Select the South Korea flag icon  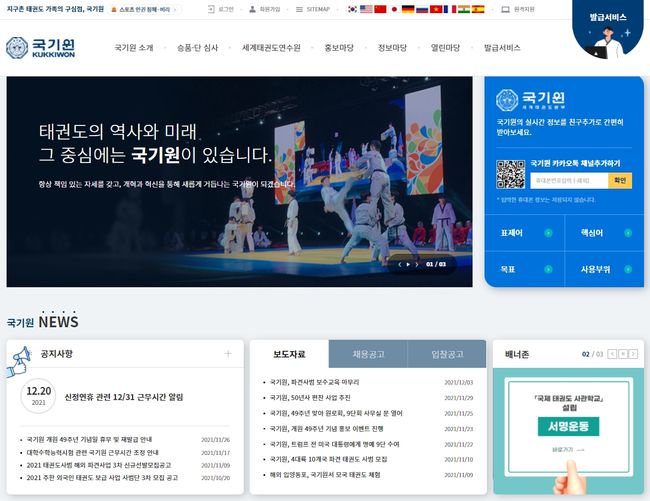(352, 9)
